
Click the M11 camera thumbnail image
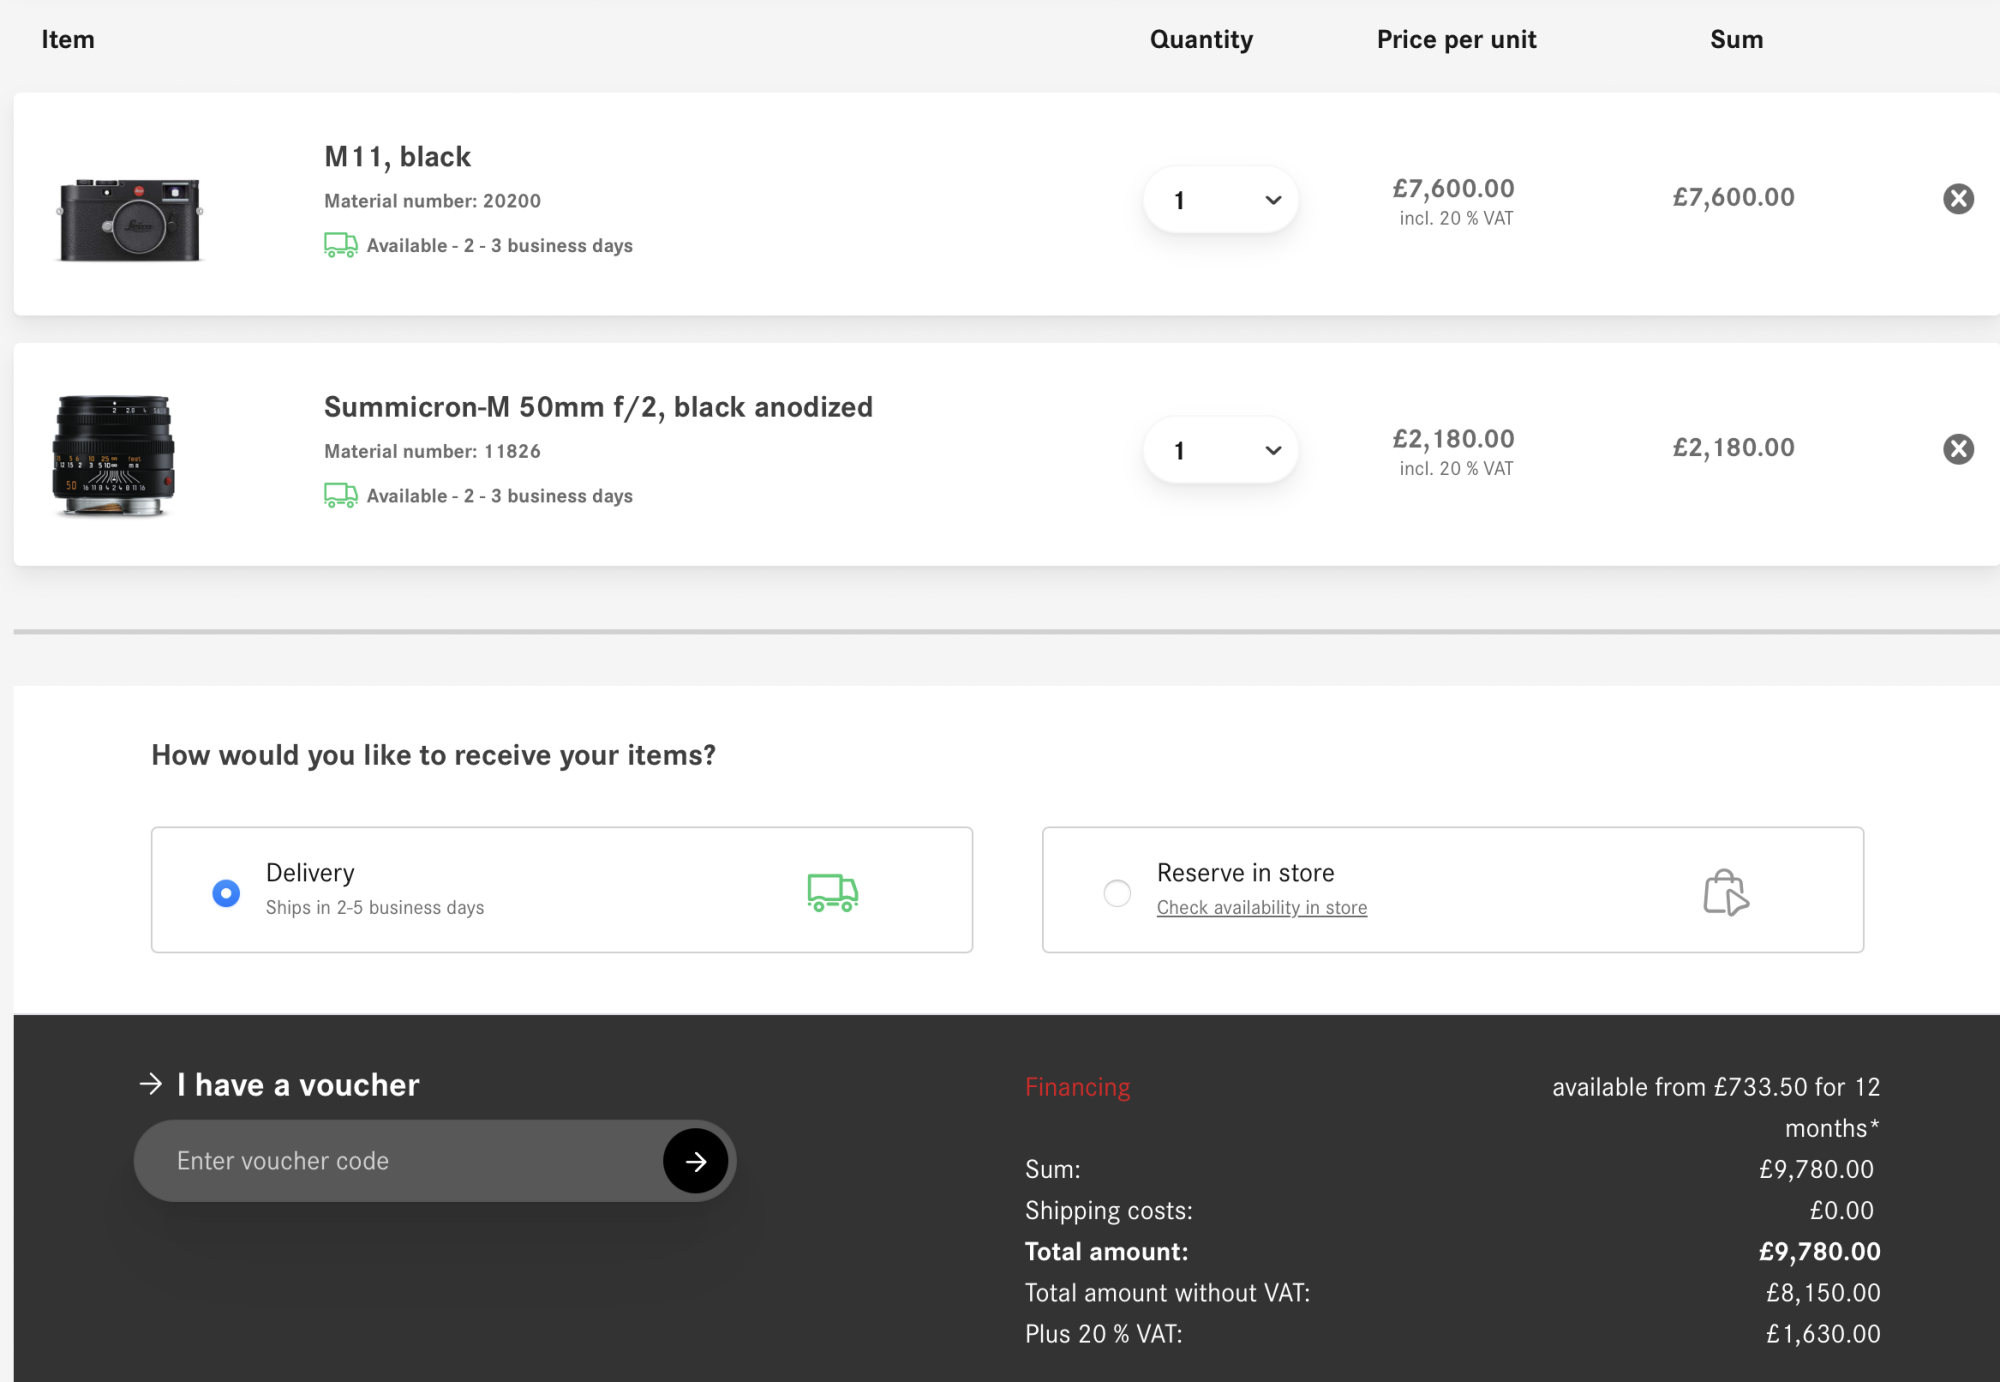[x=130, y=219]
